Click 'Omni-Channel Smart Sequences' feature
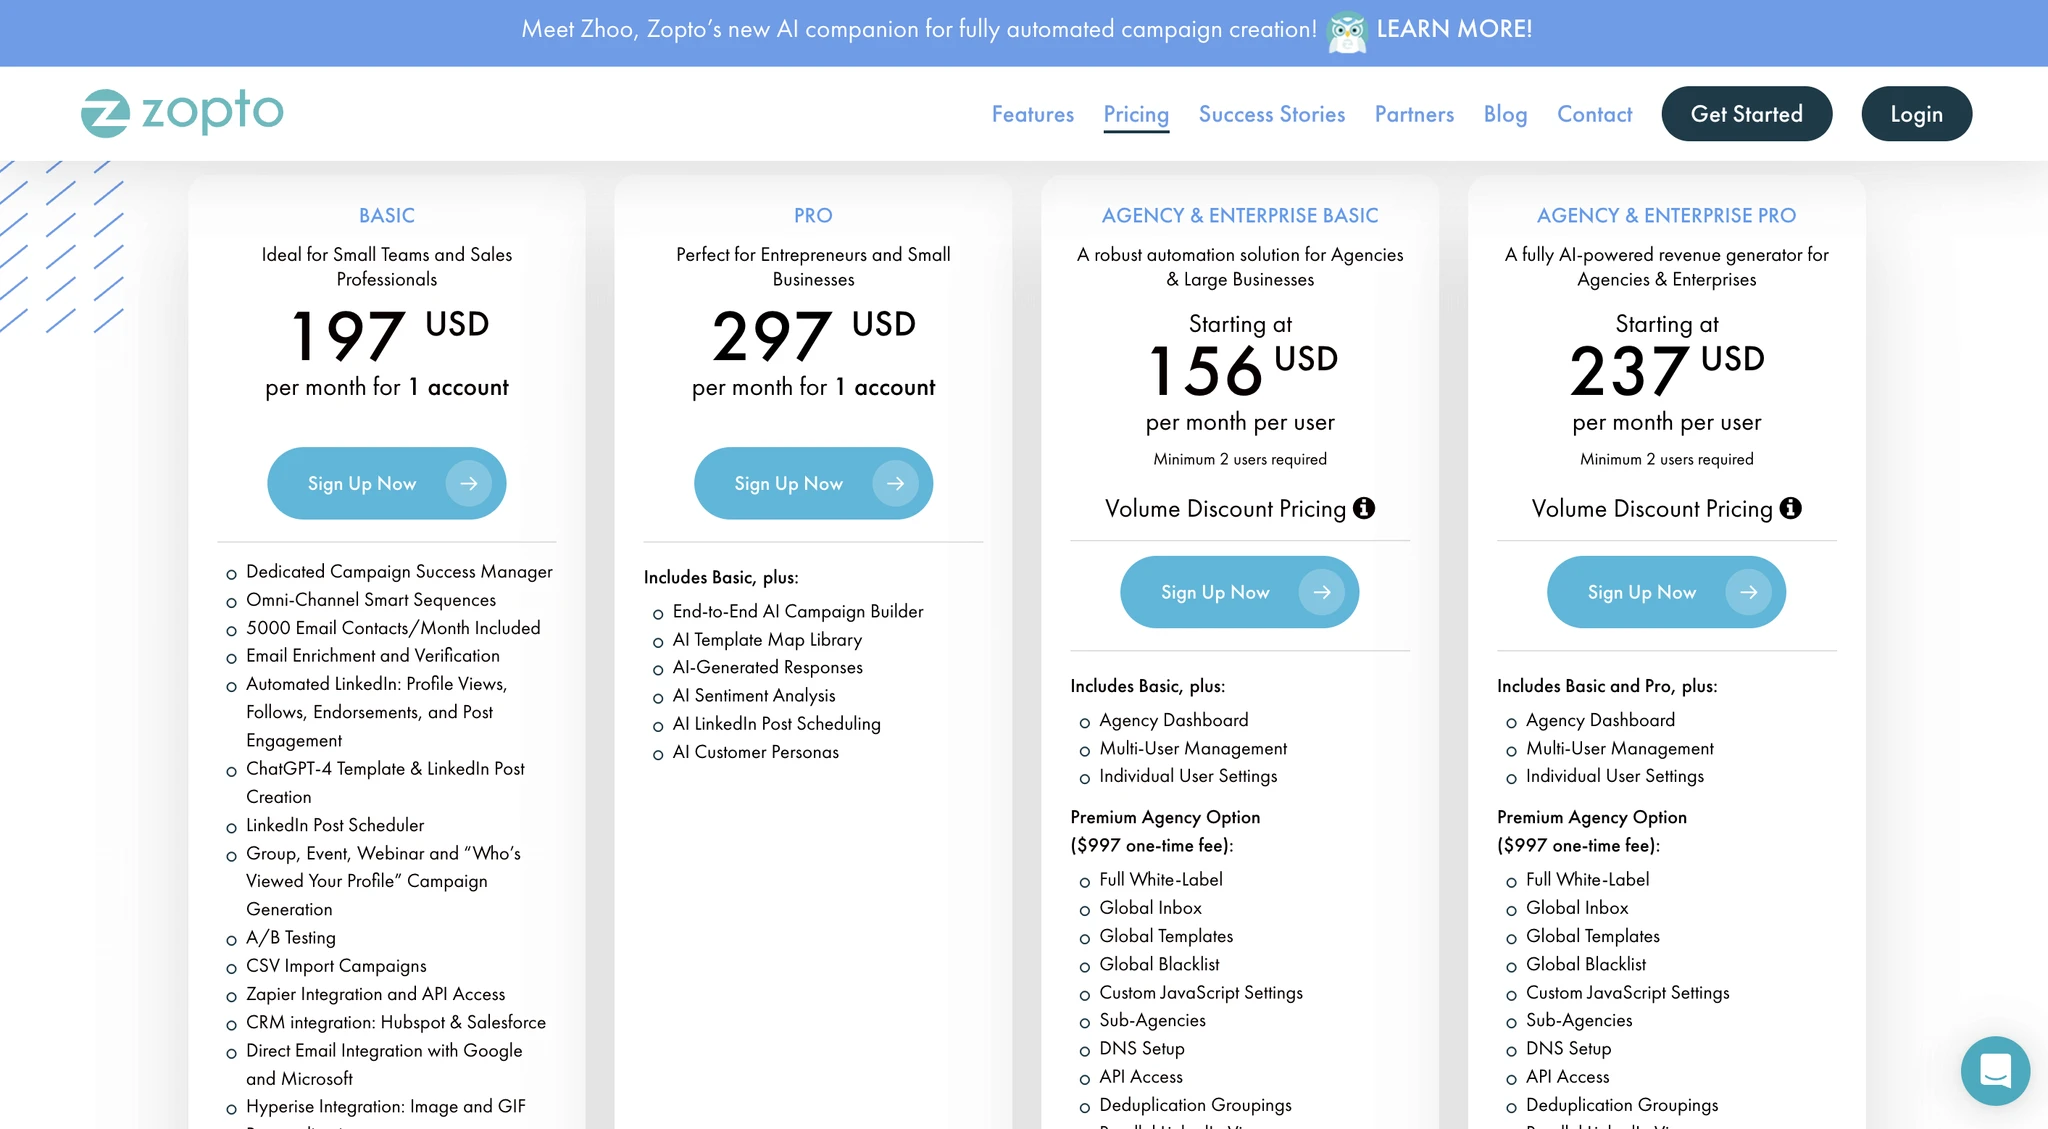 coord(371,599)
